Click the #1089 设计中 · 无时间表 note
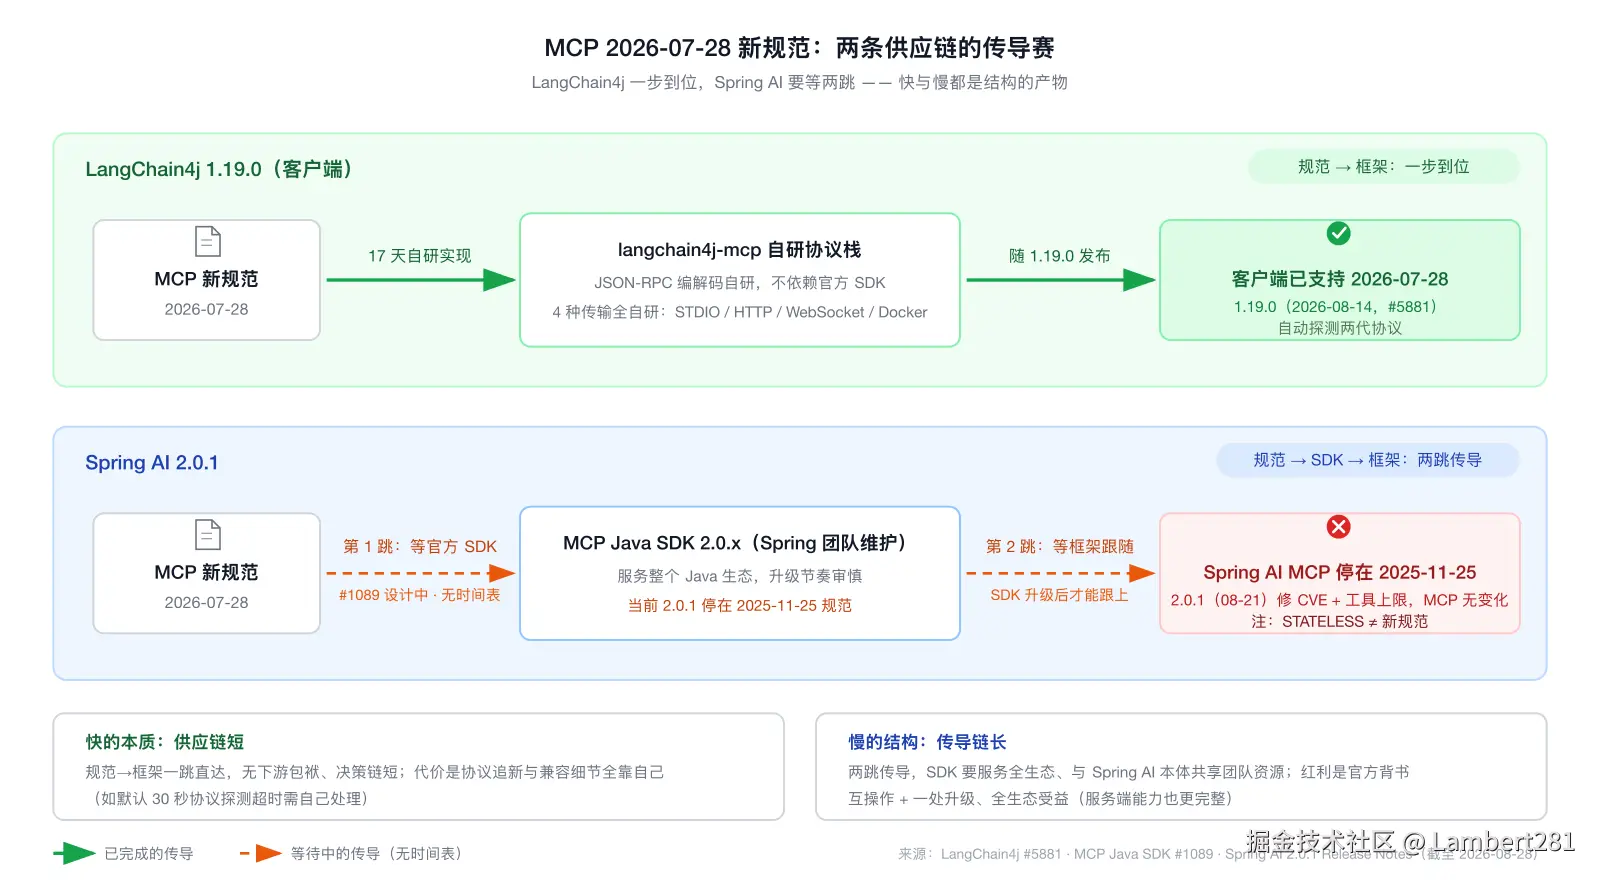 pyautogui.click(x=420, y=595)
